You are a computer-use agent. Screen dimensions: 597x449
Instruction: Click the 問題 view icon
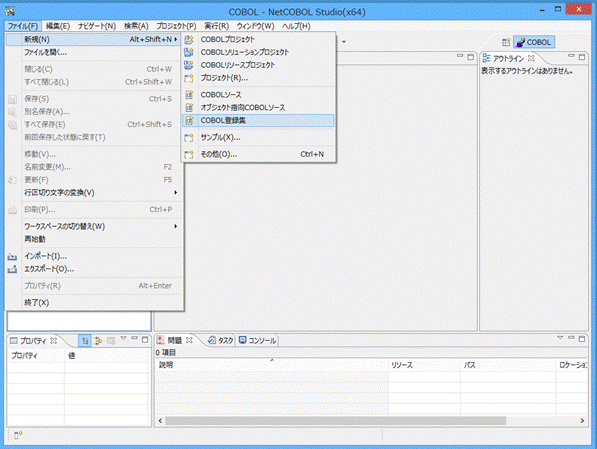[x=161, y=340]
